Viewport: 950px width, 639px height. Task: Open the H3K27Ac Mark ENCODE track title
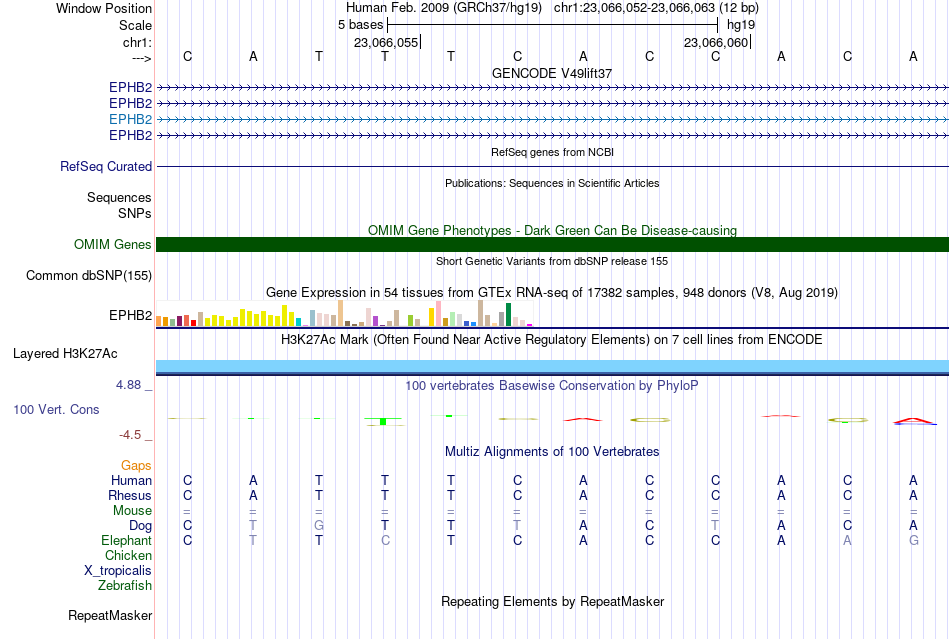click(x=552, y=339)
